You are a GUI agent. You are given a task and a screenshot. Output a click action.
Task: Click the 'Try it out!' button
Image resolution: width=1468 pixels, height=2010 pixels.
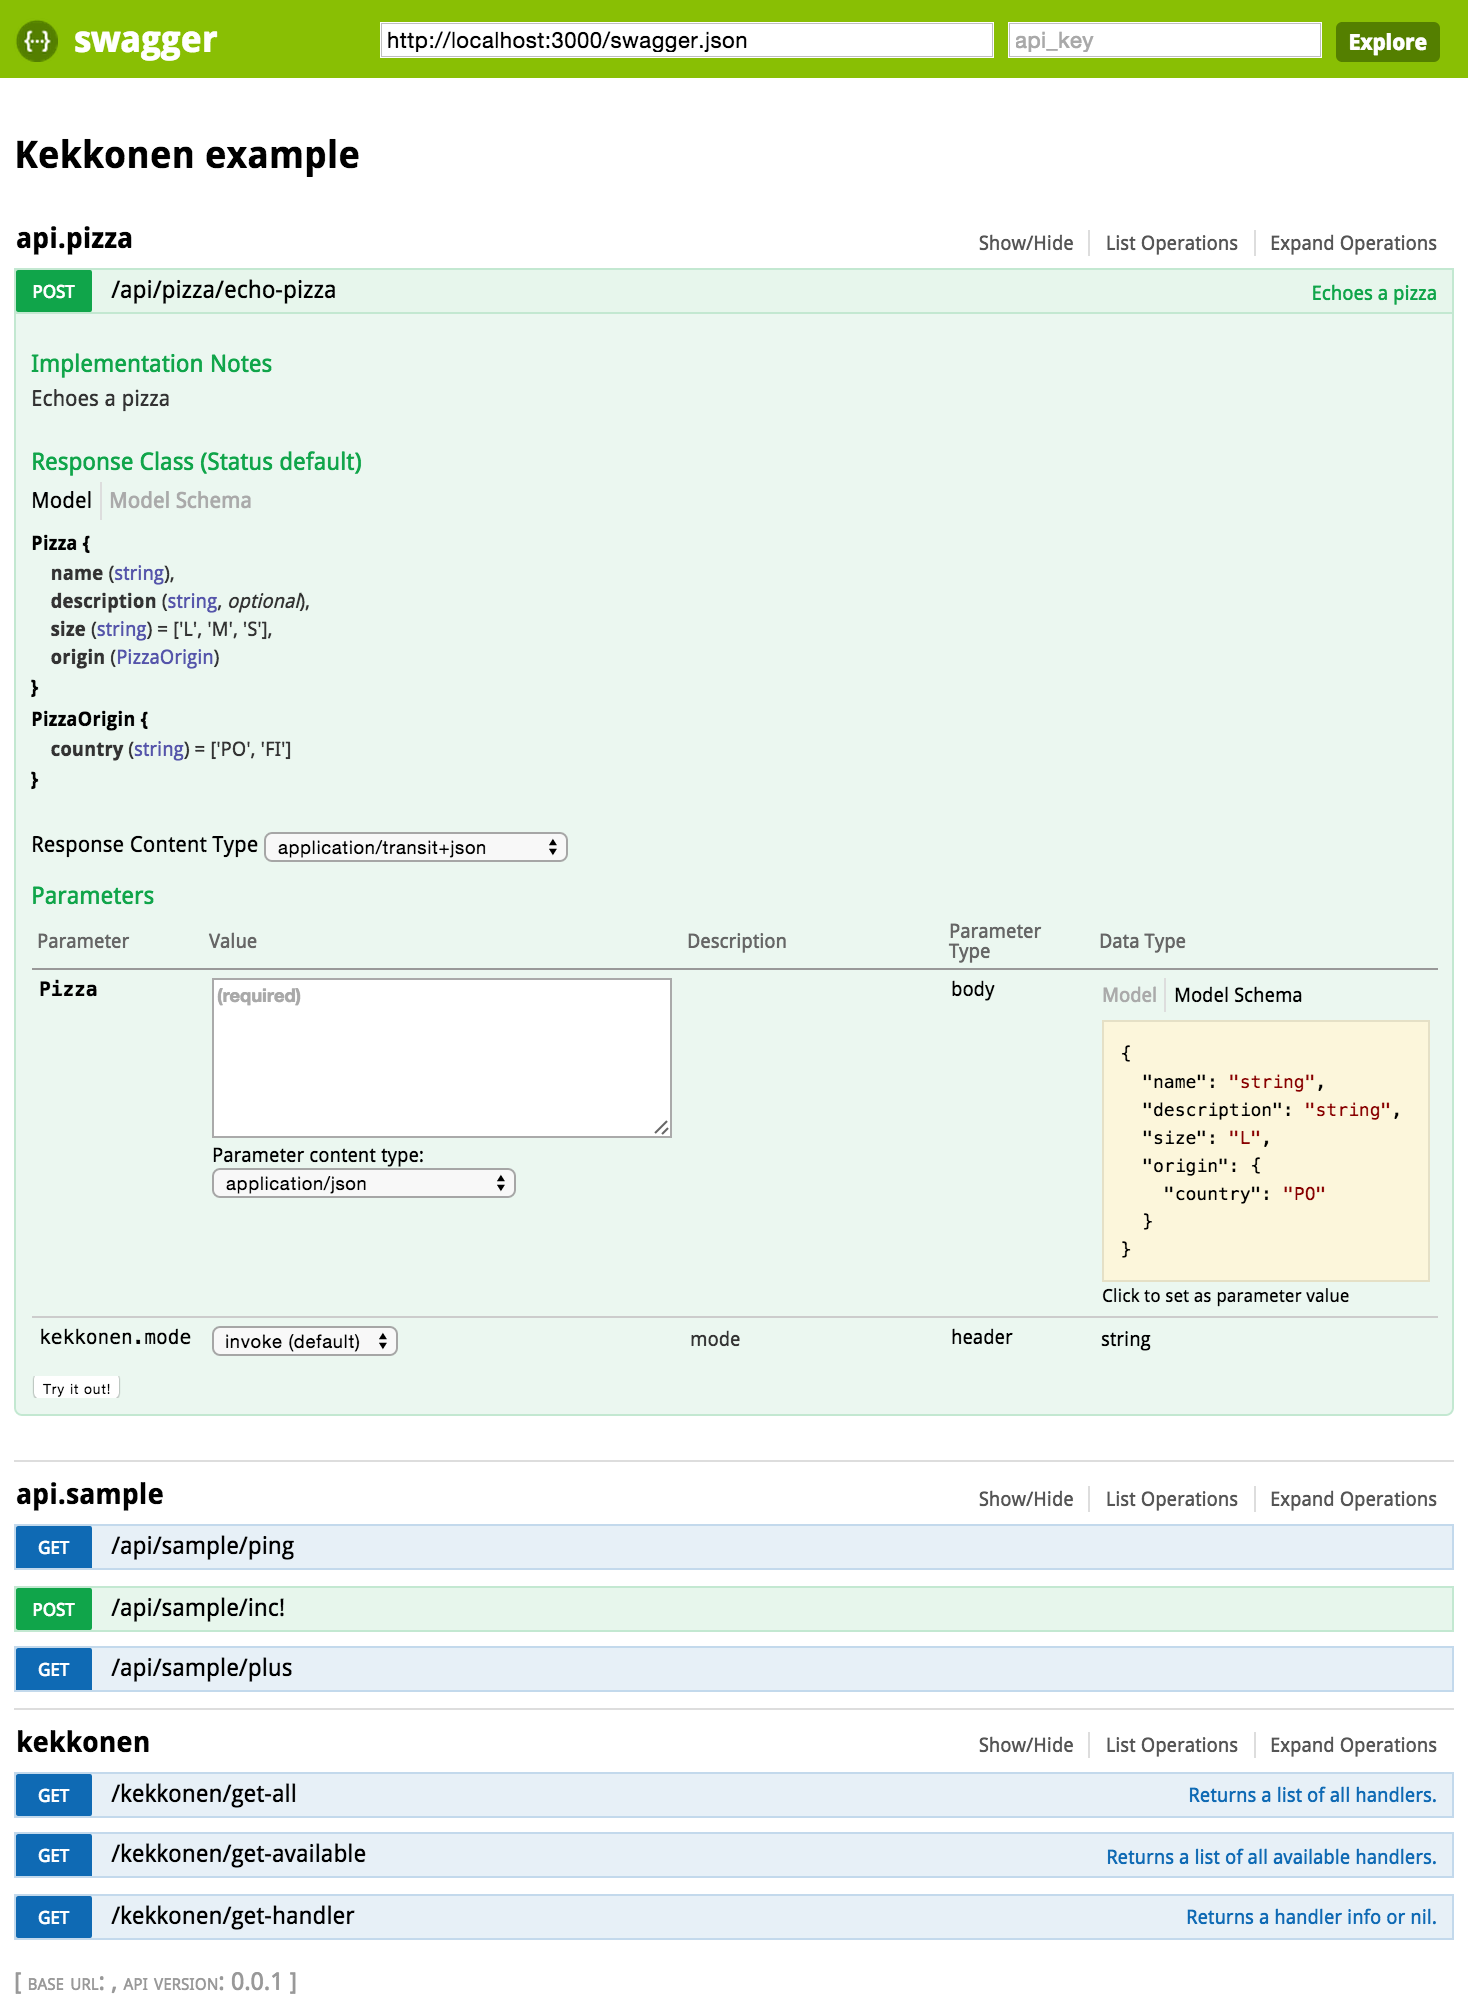coord(77,1388)
